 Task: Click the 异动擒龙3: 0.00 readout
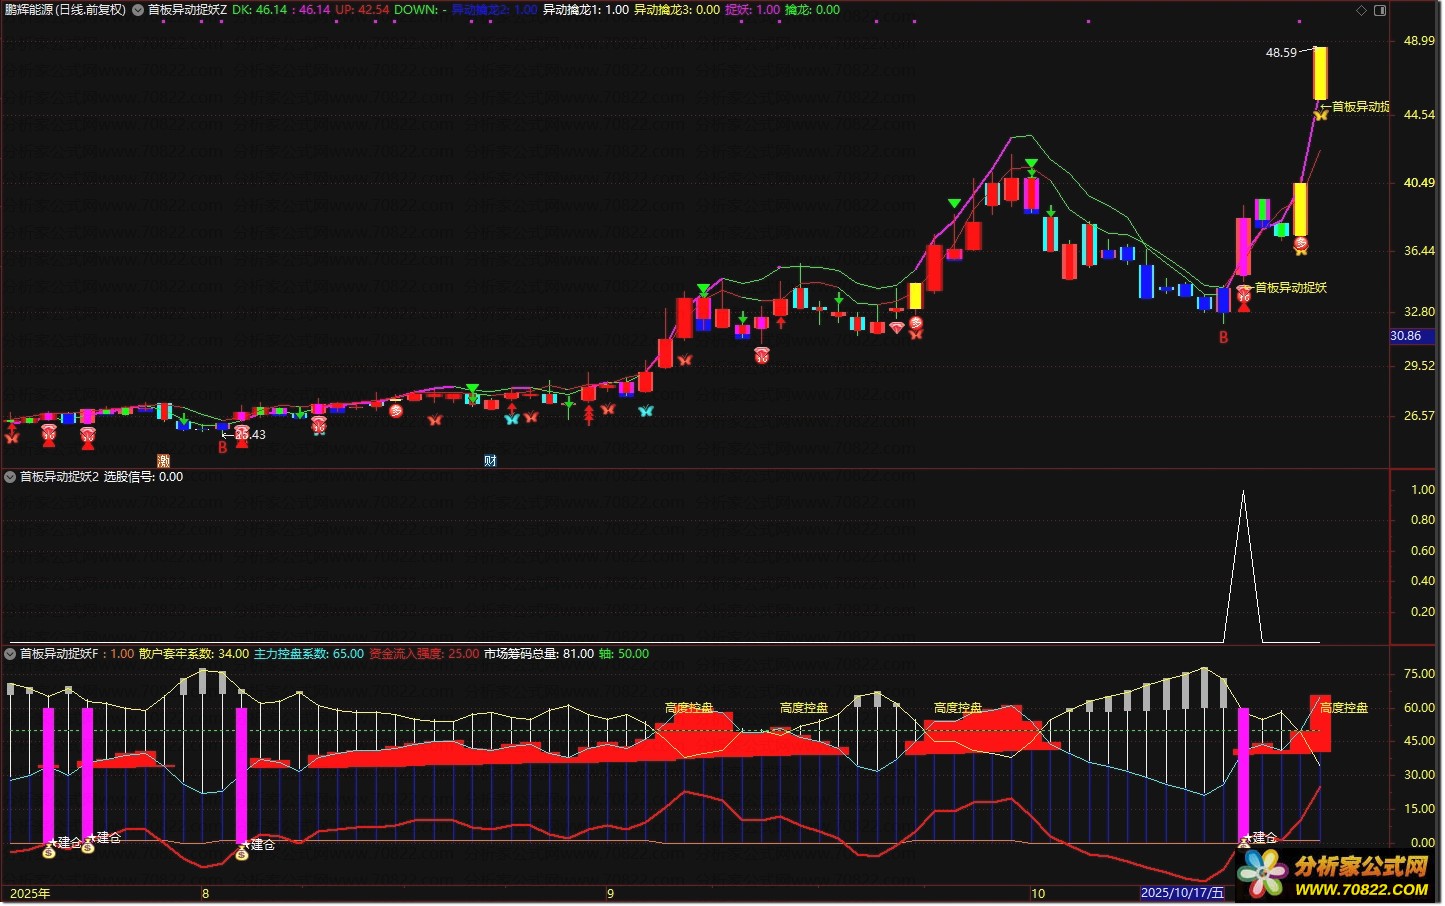[677, 10]
